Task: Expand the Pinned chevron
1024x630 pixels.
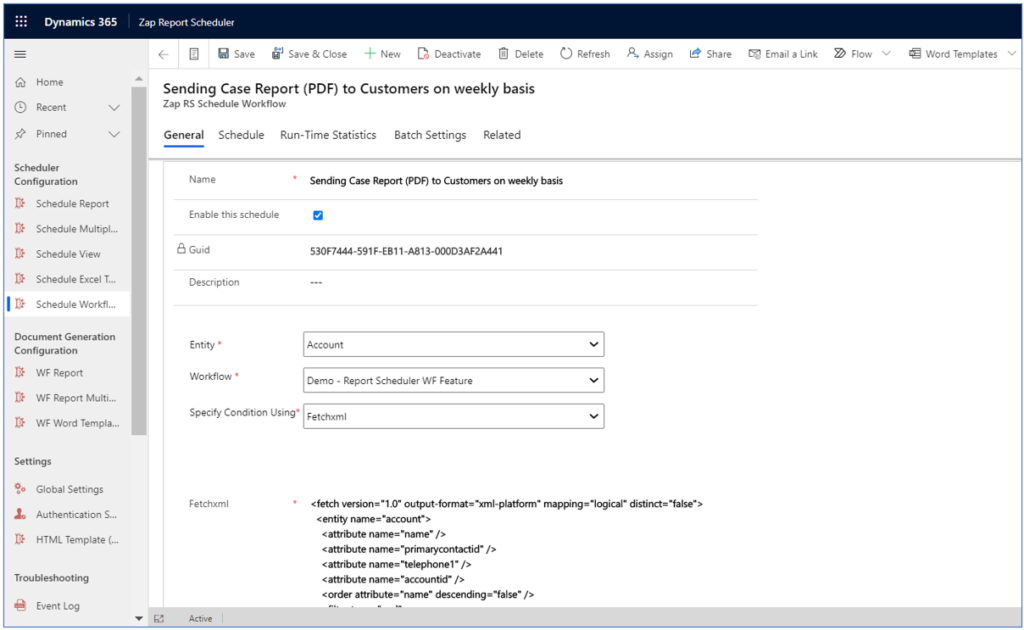Action: (114, 134)
